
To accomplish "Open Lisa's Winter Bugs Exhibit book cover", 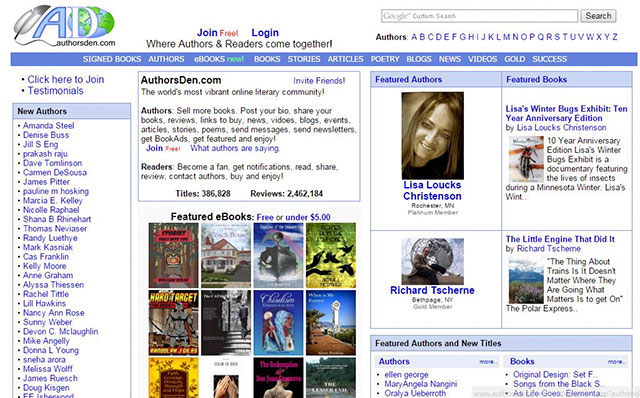I will pyautogui.click(x=526, y=159).
